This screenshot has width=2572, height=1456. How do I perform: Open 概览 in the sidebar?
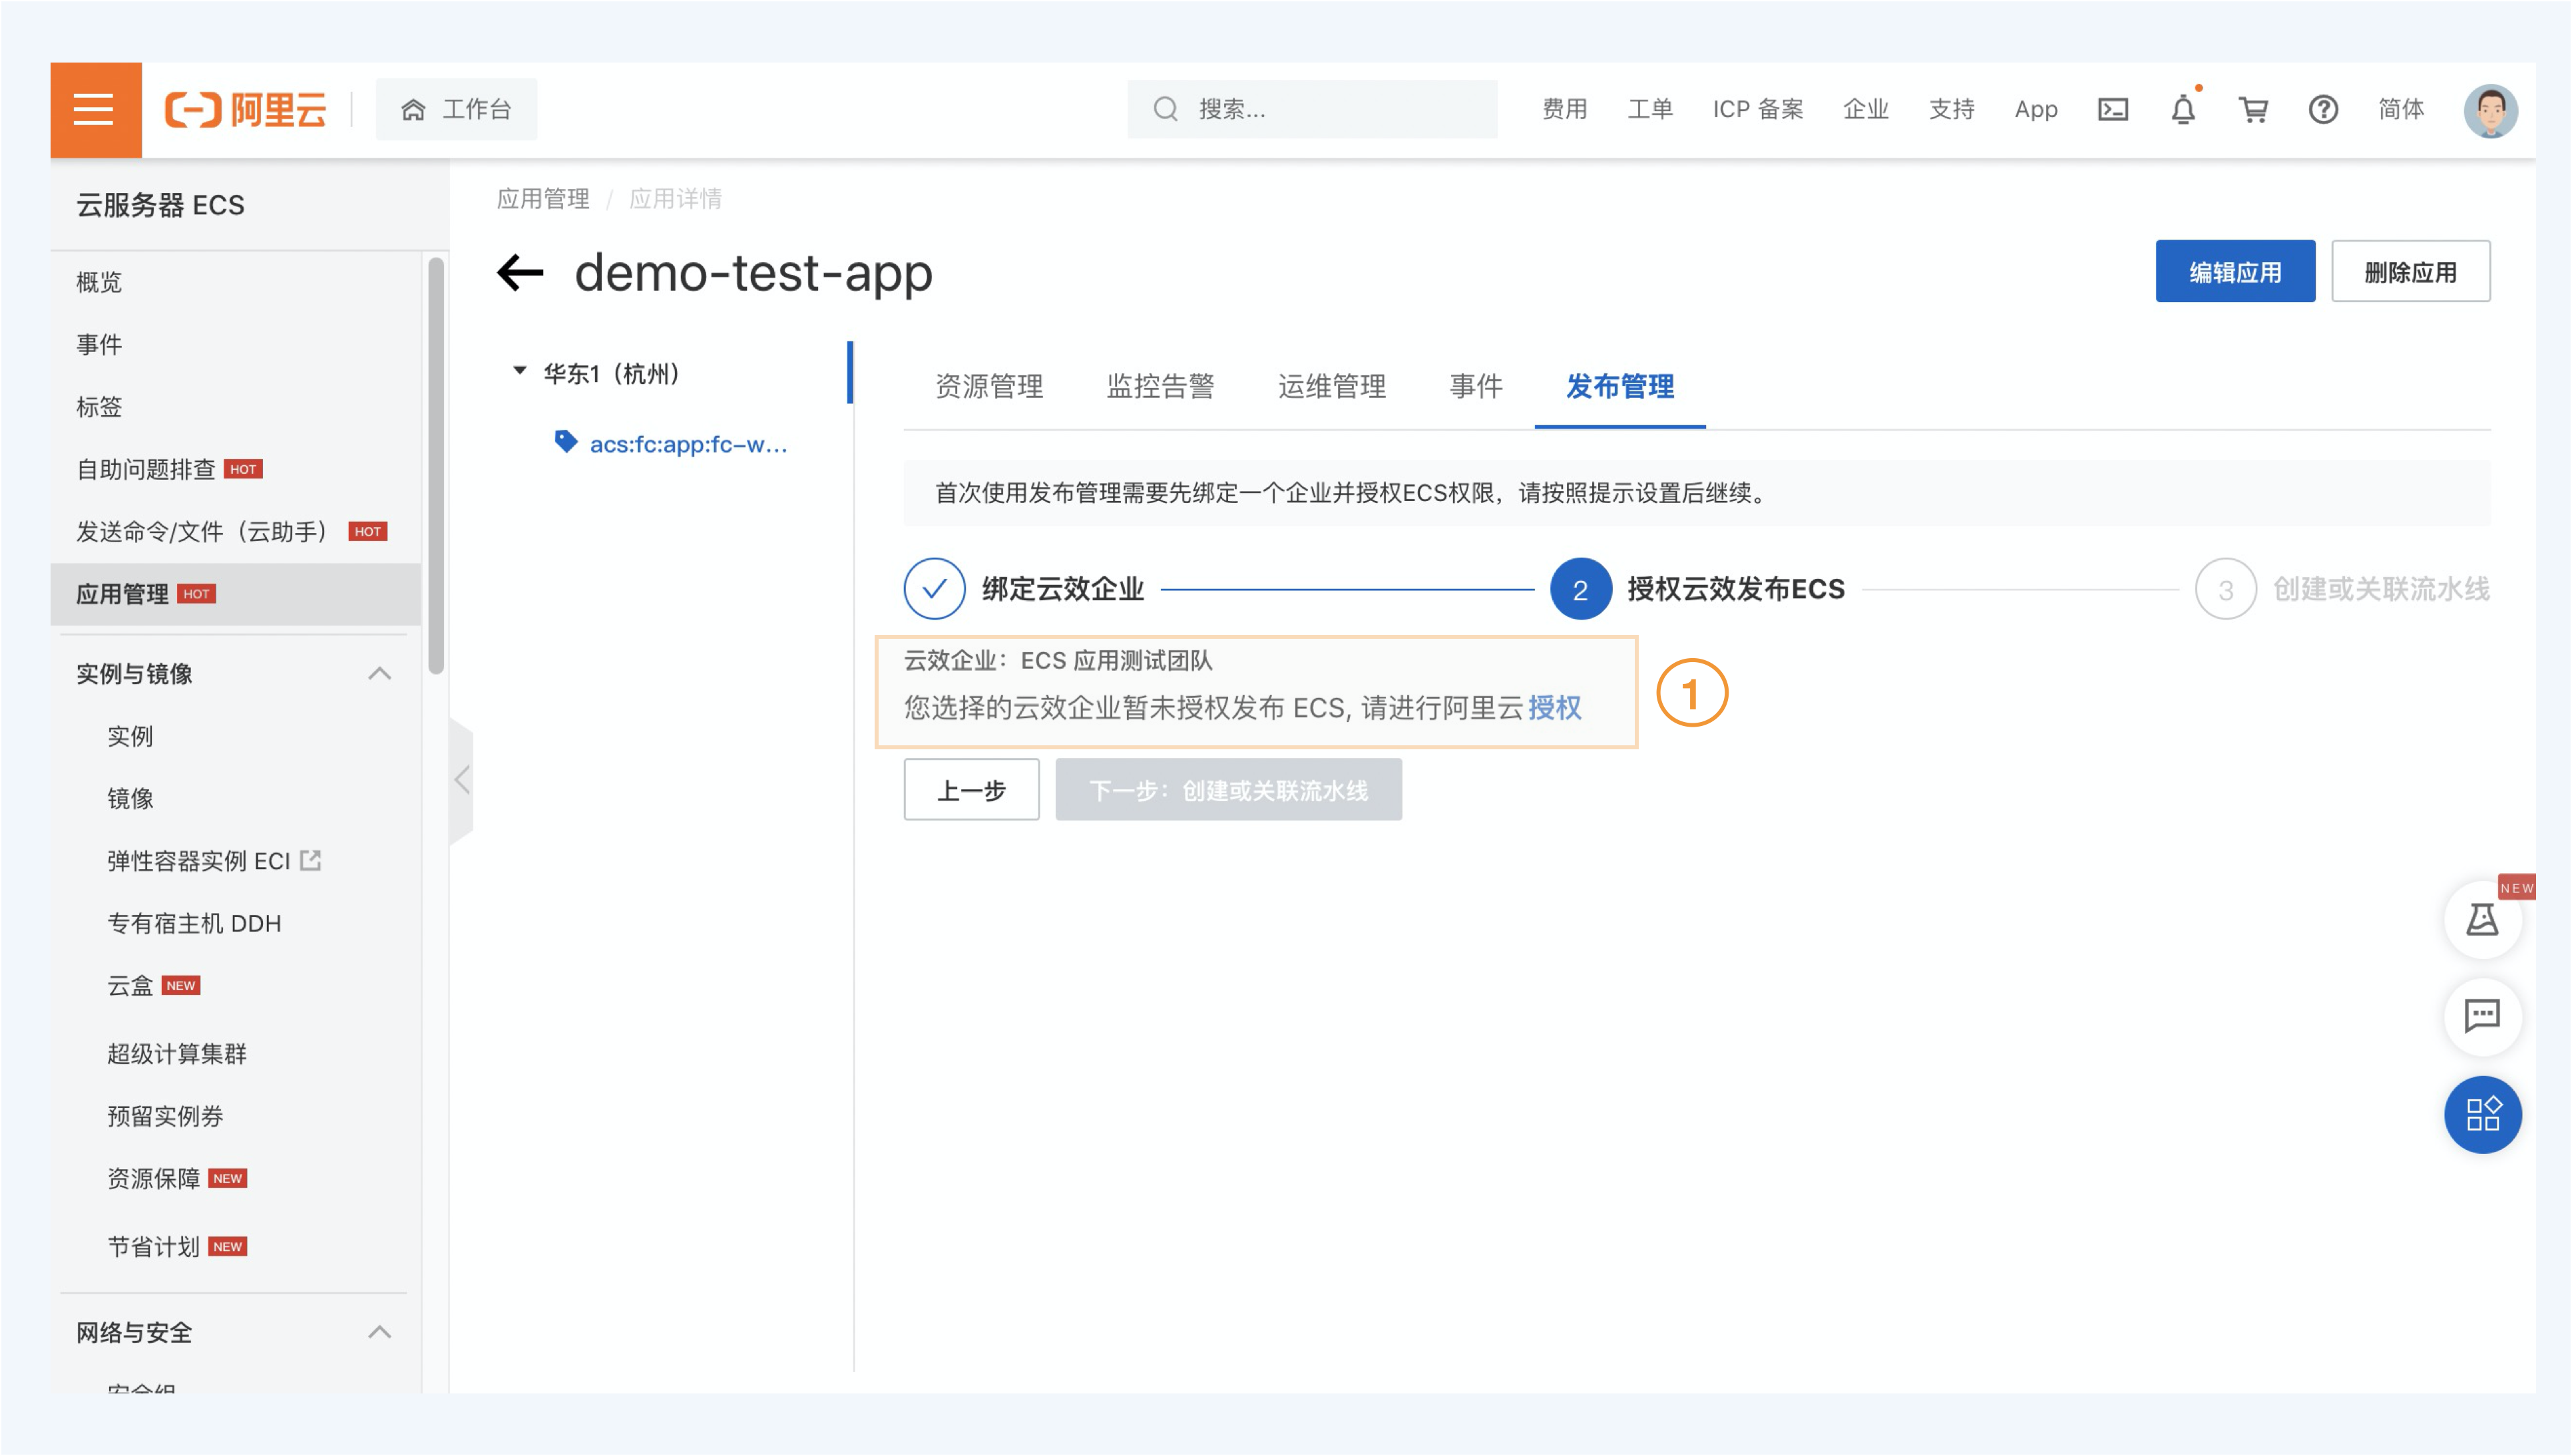point(99,282)
